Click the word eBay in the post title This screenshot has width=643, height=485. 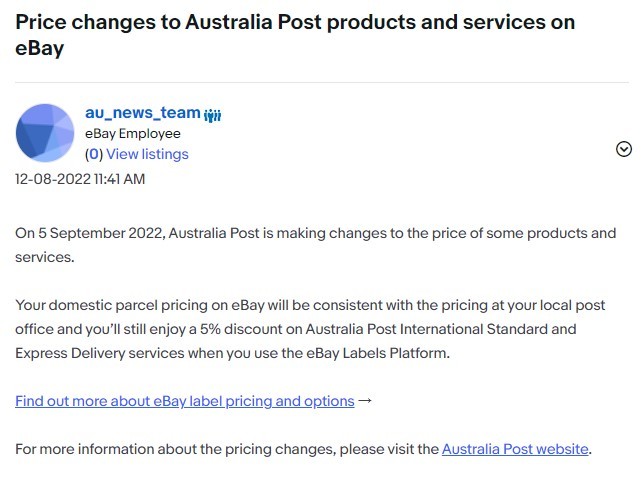(x=38, y=48)
